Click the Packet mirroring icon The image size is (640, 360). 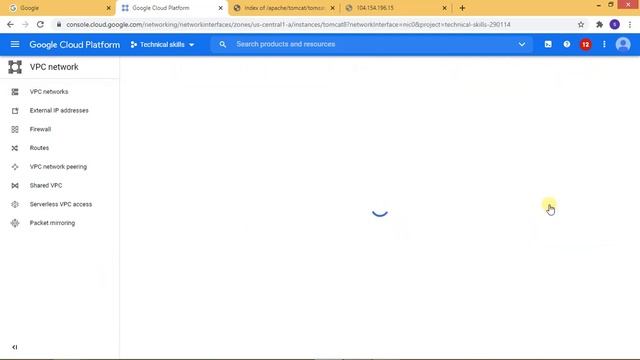click(x=15, y=223)
